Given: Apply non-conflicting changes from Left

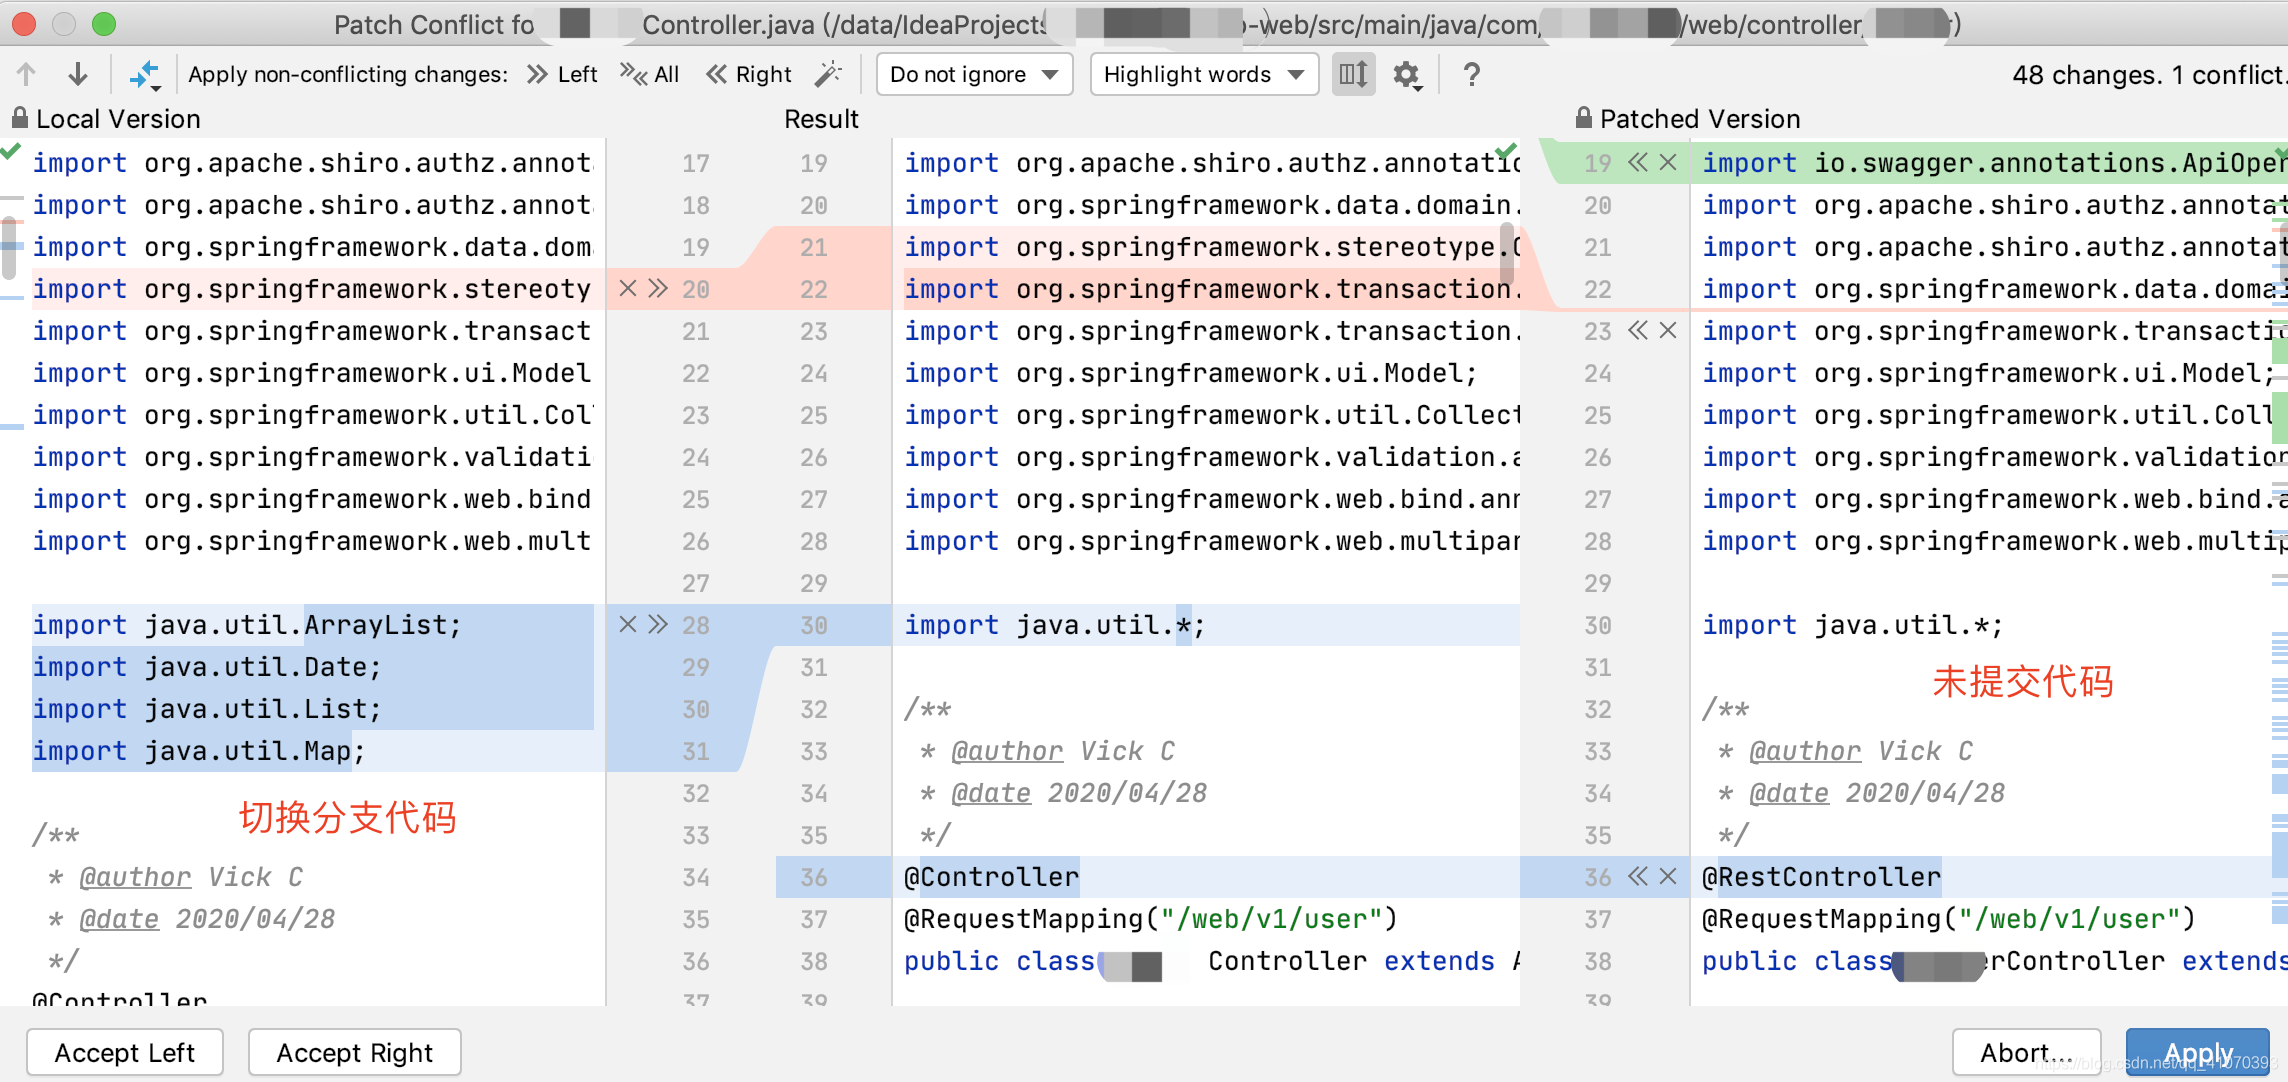Looking at the screenshot, I should click(x=562, y=74).
